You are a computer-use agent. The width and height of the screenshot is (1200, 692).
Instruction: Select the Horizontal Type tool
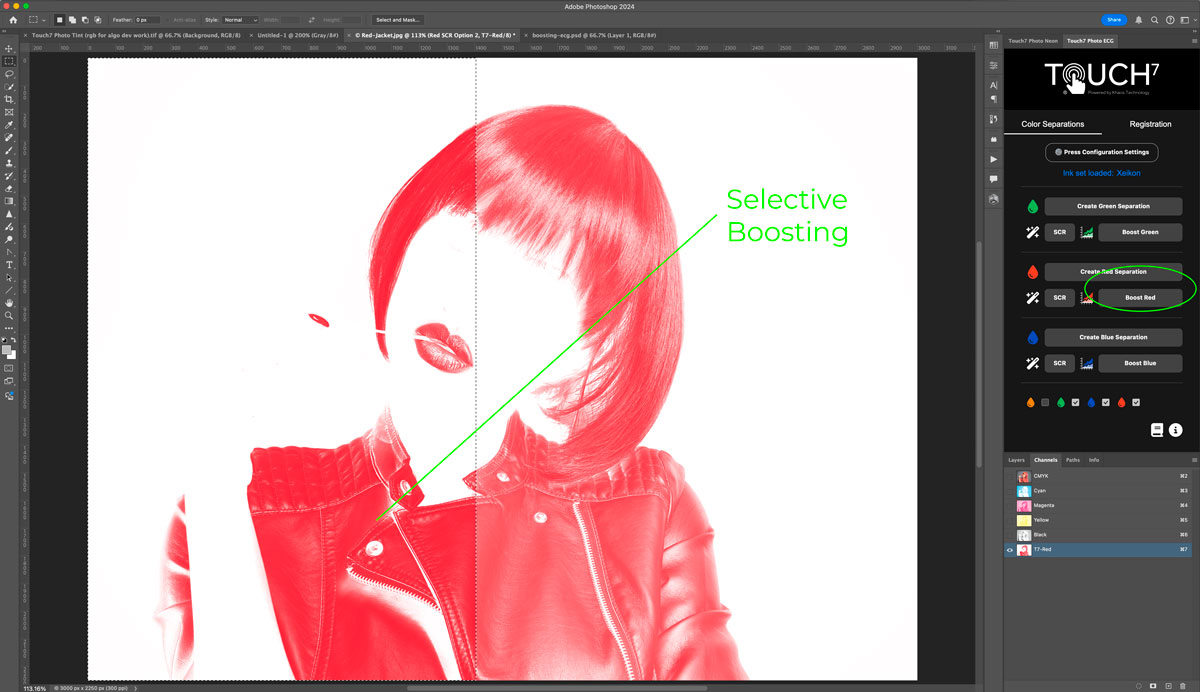coord(9,265)
